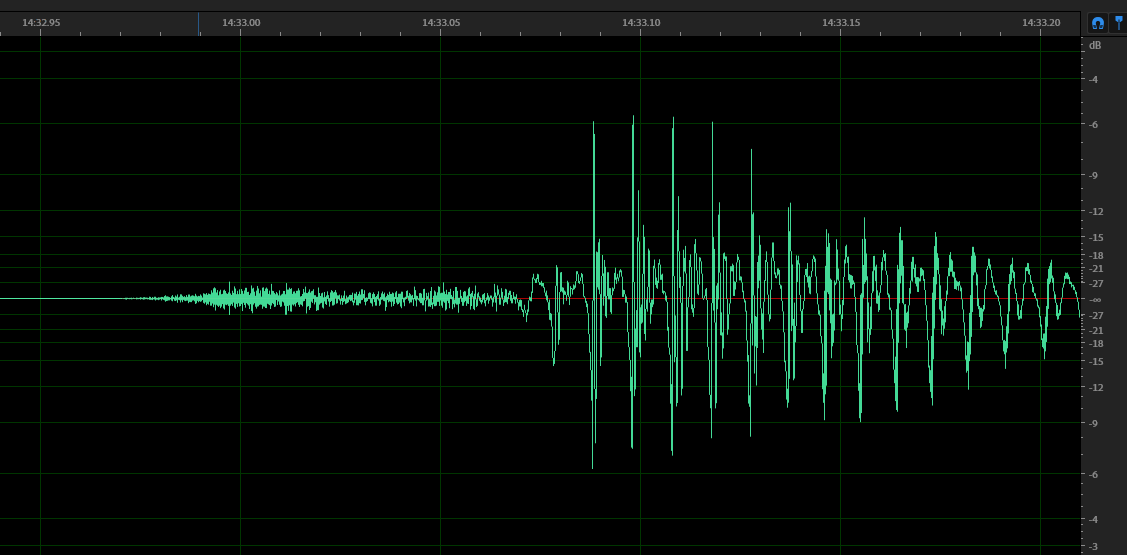Image resolution: width=1127 pixels, height=555 pixels.
Task: Click the upper -4 dB scale label
Action: click(x=1094, y=79)
